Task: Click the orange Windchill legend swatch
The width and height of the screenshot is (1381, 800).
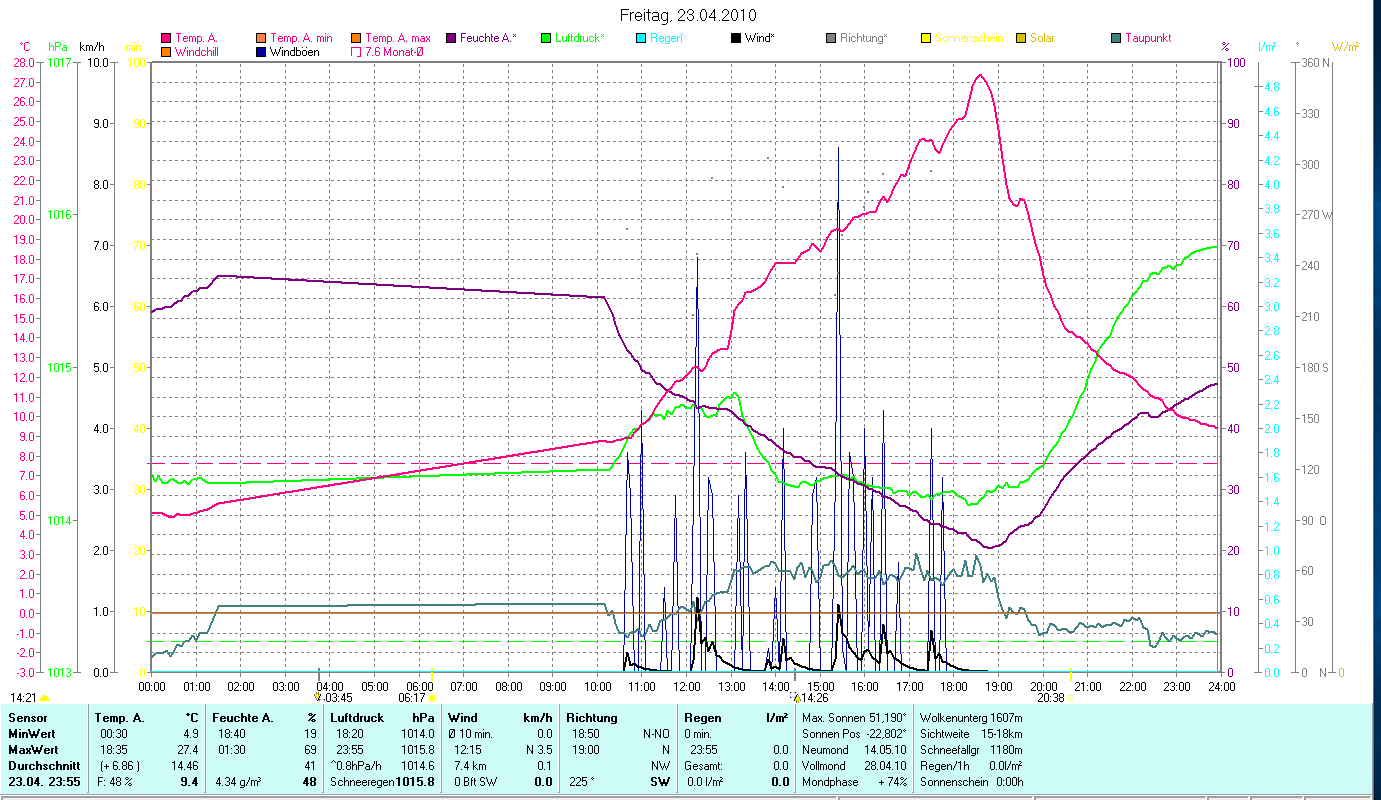Action: point(165,51)
